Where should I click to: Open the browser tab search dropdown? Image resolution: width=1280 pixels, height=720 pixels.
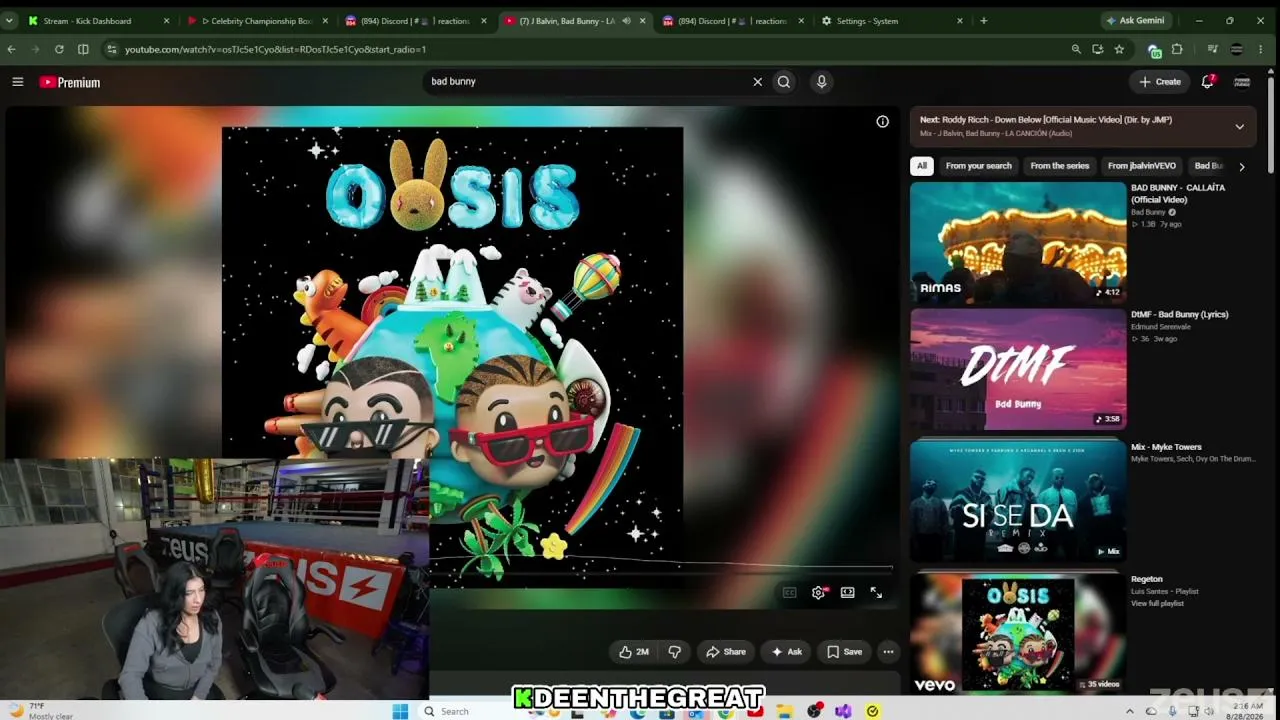9,20
